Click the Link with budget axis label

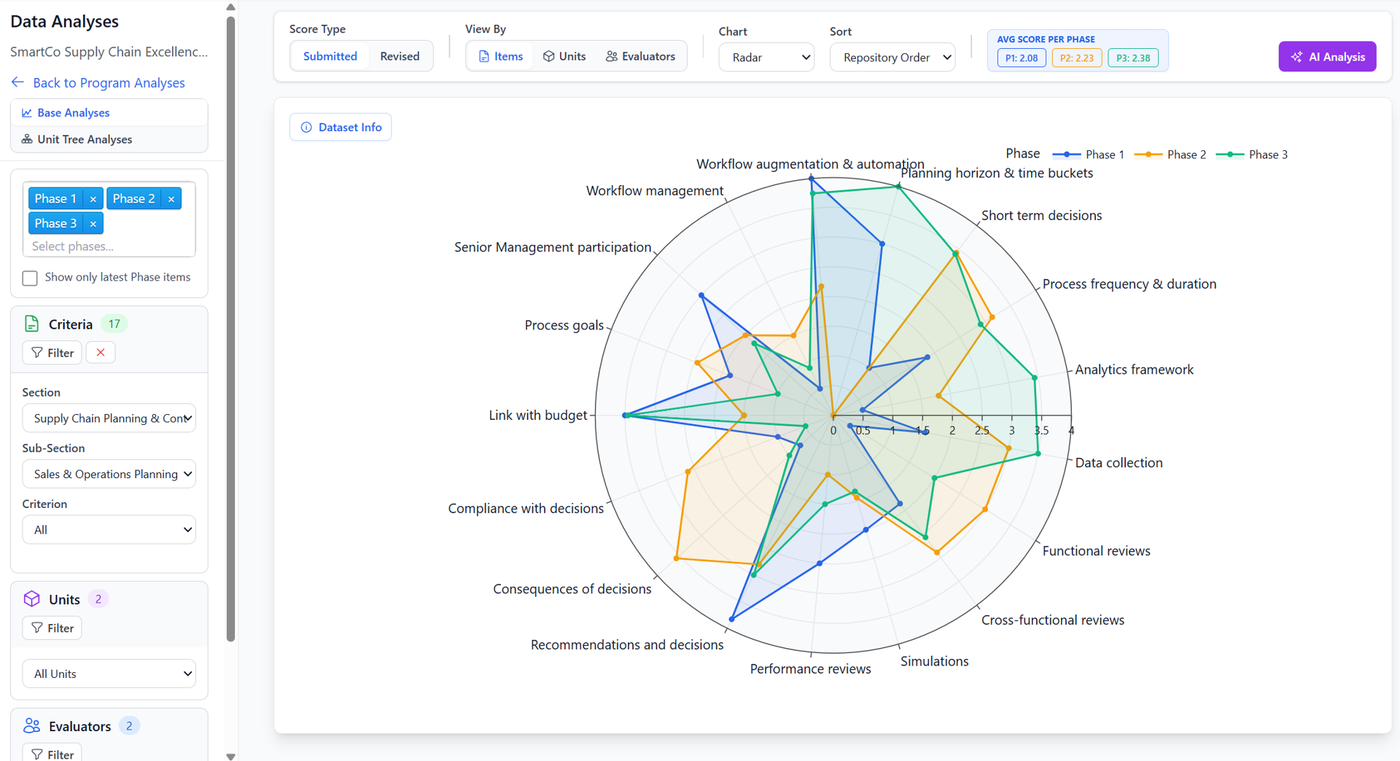click(538, 415)
